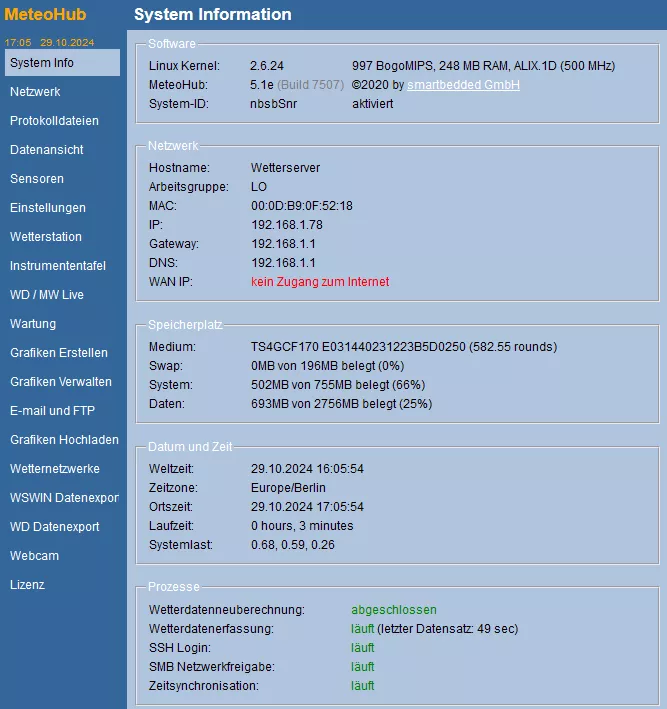Open Datenansicht in the sidebar

(47, 150)
